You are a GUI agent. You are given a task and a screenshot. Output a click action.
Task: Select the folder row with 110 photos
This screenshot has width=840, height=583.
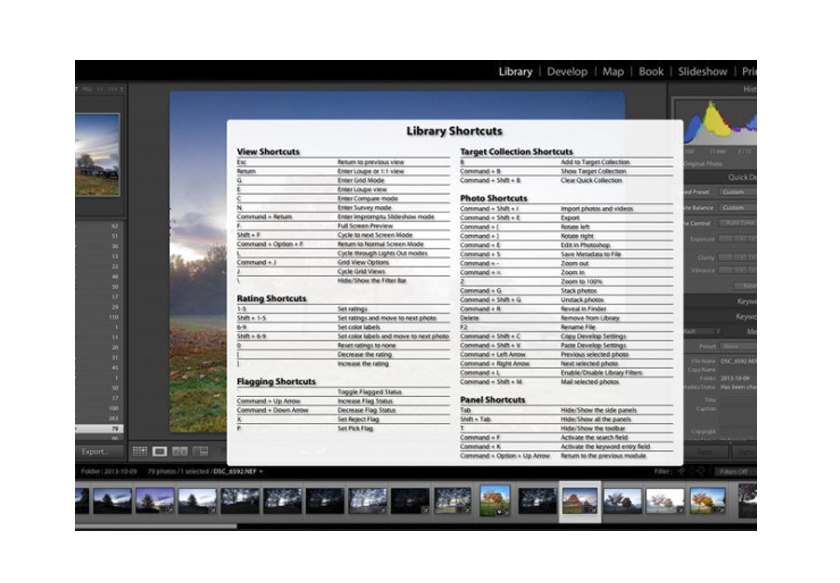click(x=99, y=317)
